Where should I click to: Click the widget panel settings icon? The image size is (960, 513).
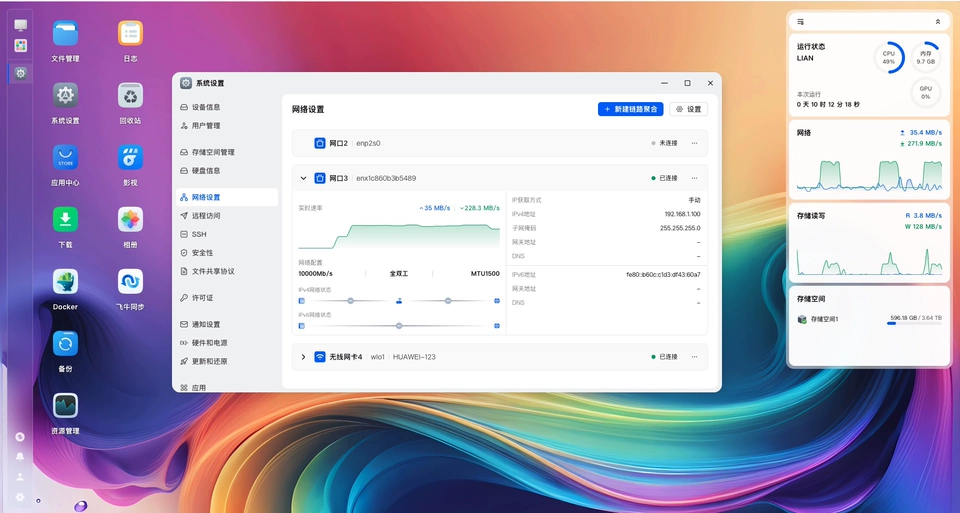tap(801, 21)
